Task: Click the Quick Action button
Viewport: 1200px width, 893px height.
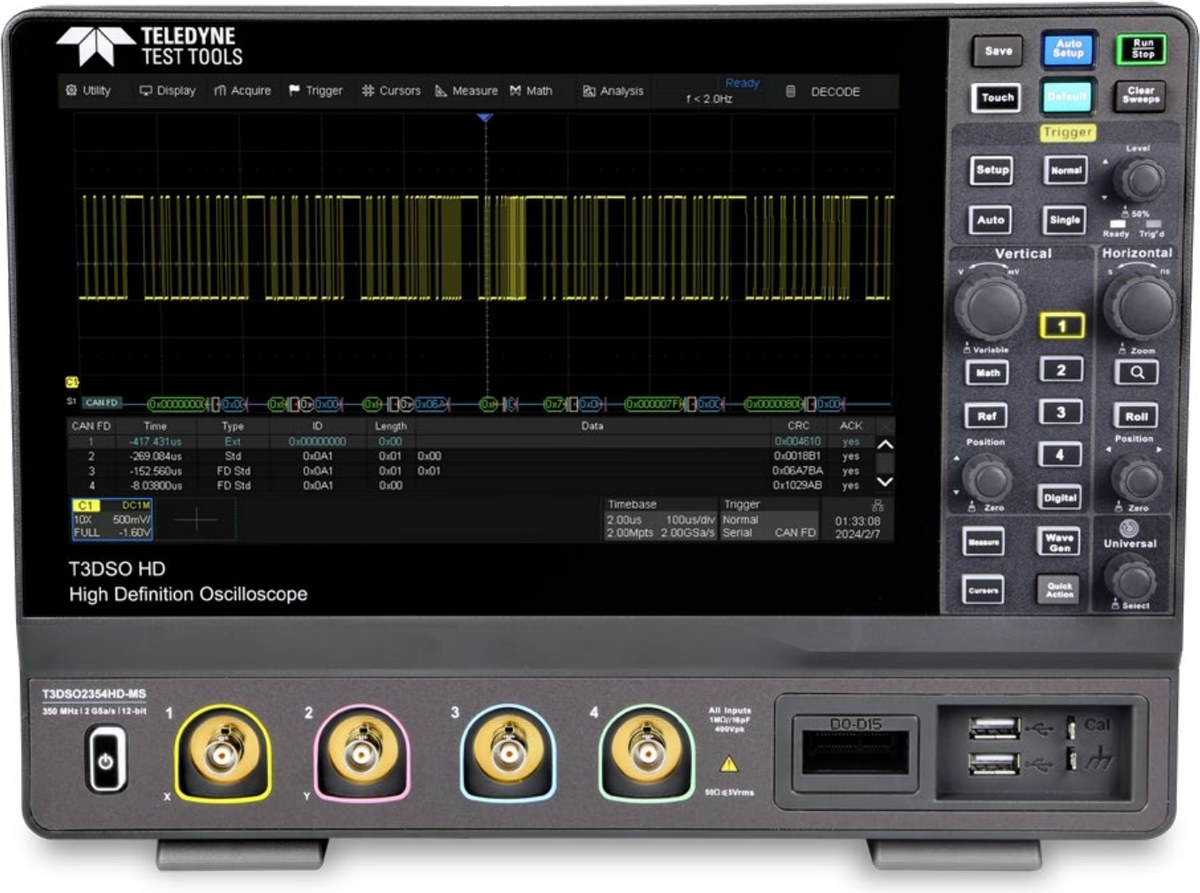Action: [x=1060, y=588]
